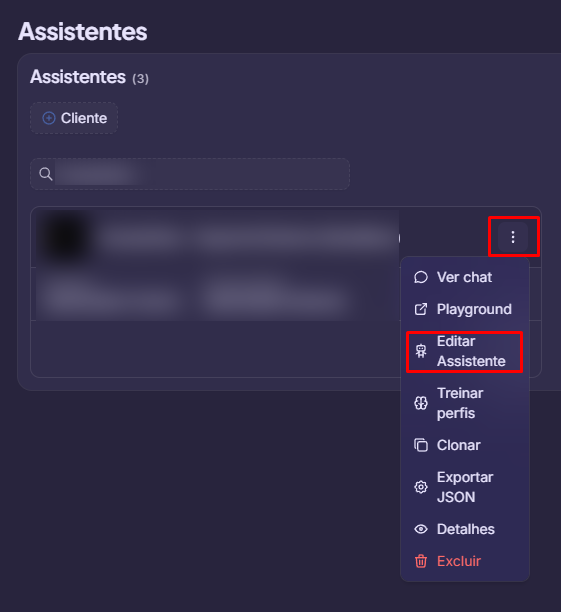
Task: Click the copy icon beside Clonar
Action: click(x=420, y=445)
